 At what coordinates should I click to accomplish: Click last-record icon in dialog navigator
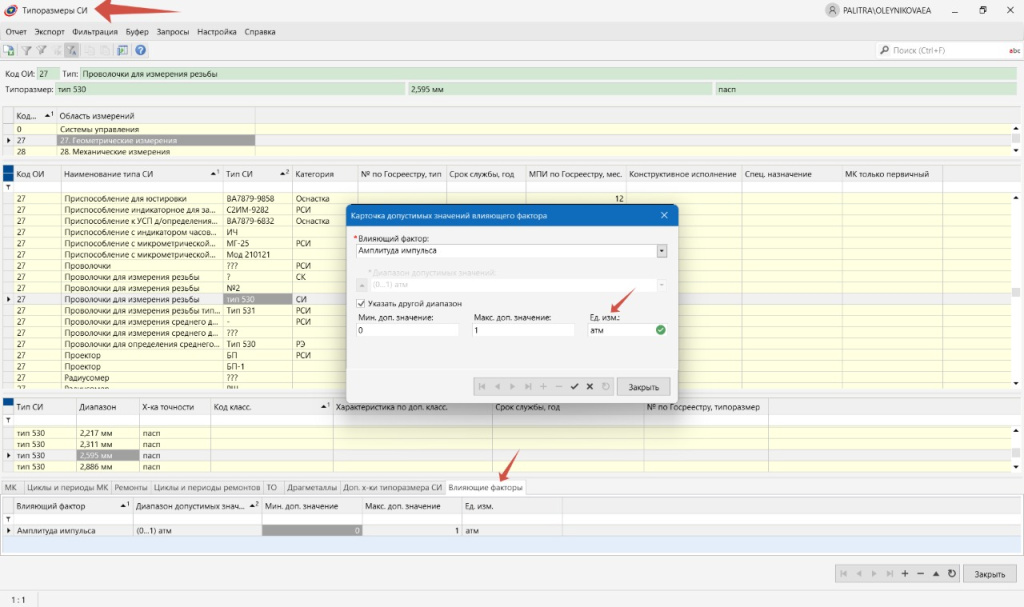point(528,387)
